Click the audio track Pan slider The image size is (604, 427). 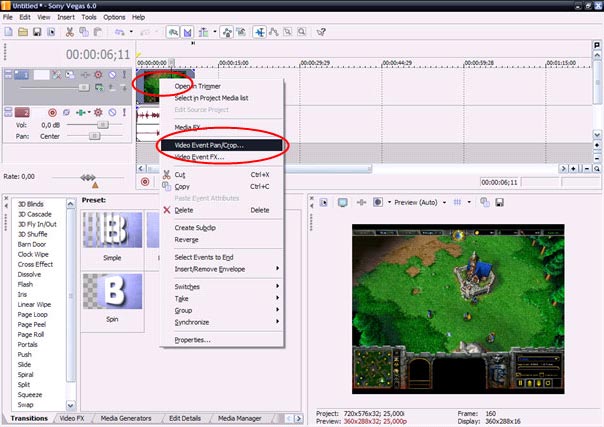[x=96, y=135]
